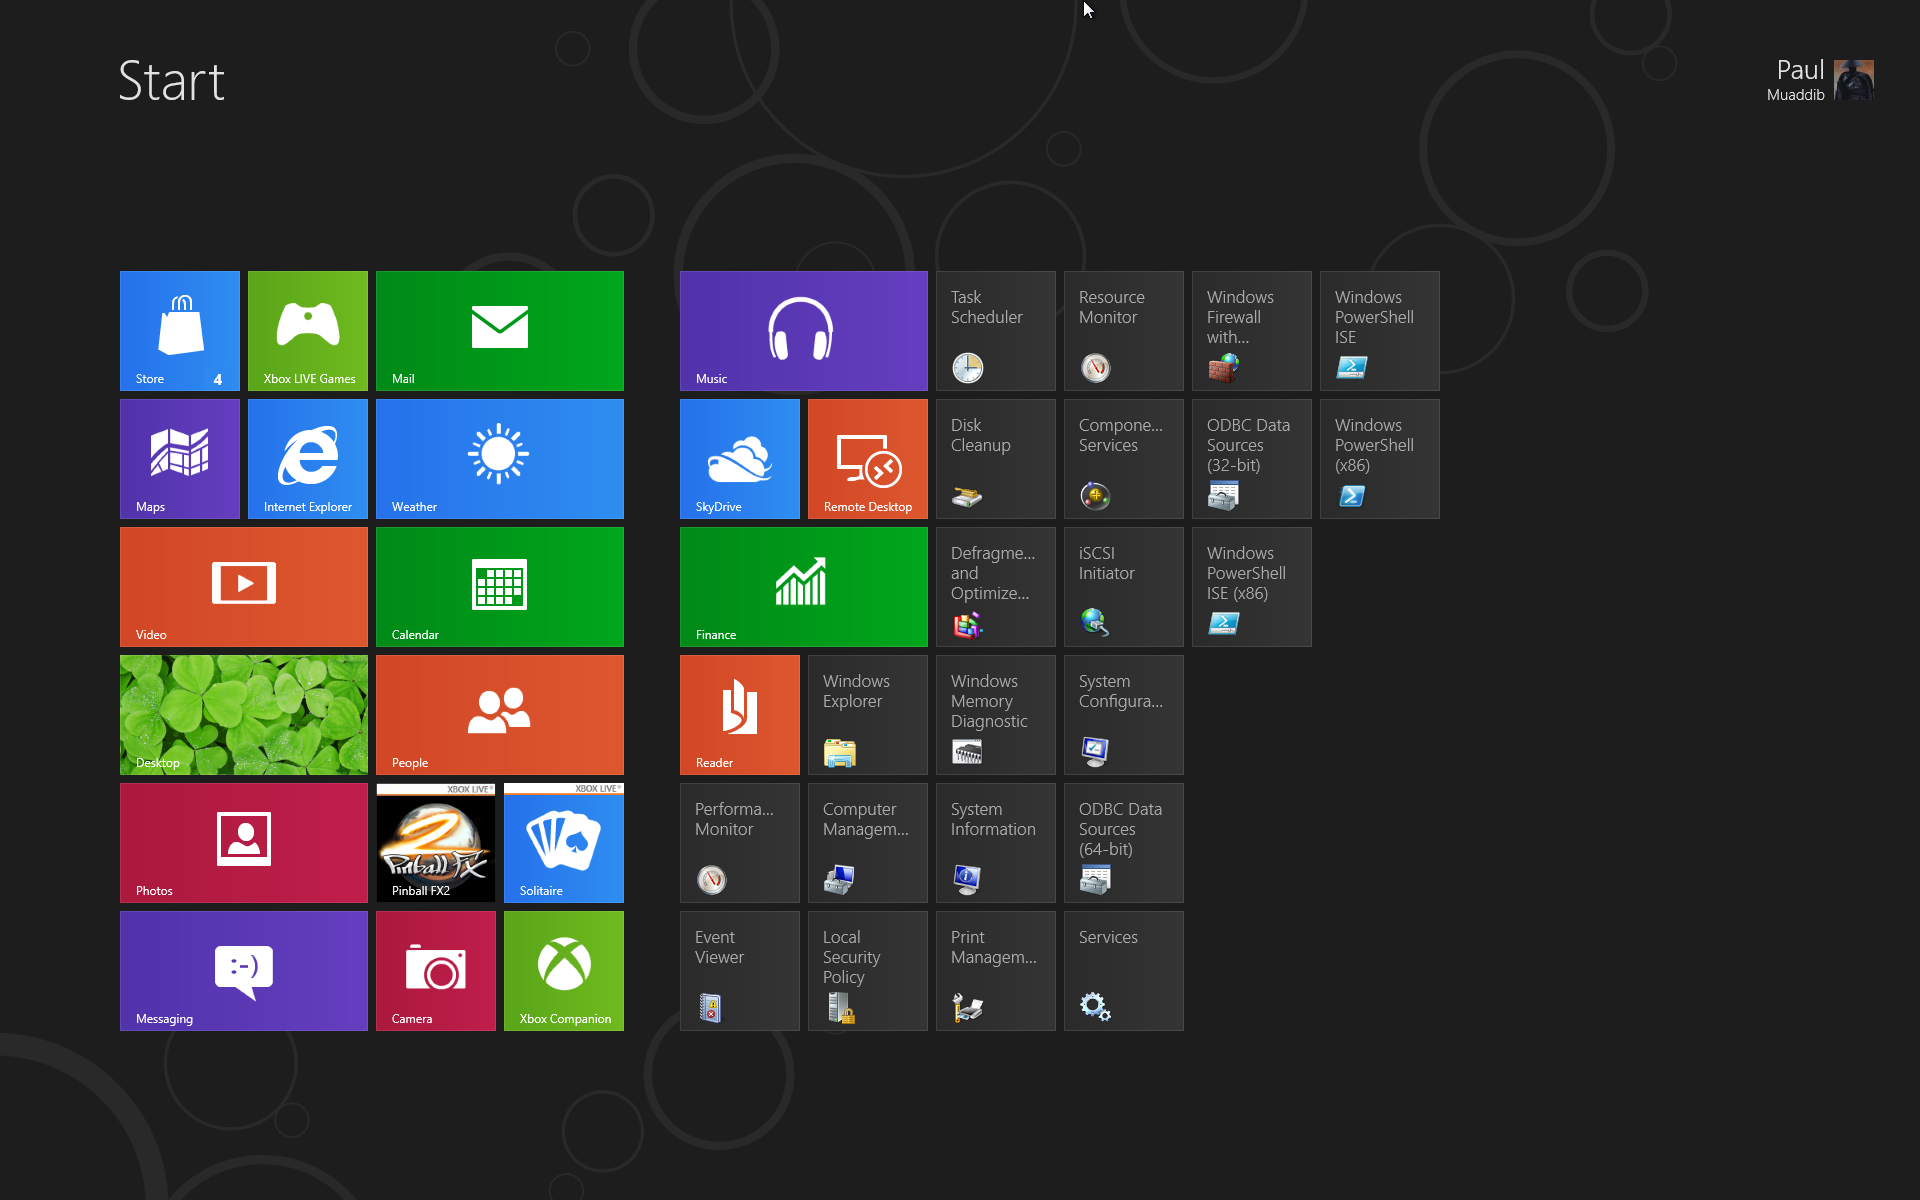Open the Weather tile
Screen dimensions: 1920x1200
coord(500,459)
